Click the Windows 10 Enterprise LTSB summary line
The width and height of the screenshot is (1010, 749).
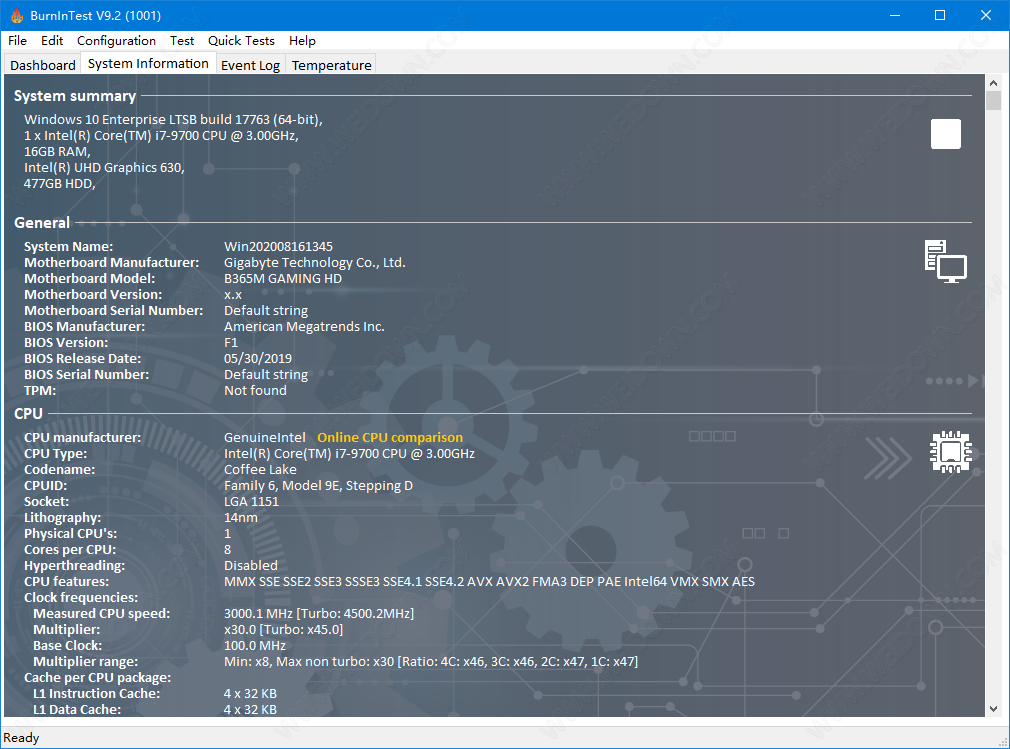tap(173, 119)
